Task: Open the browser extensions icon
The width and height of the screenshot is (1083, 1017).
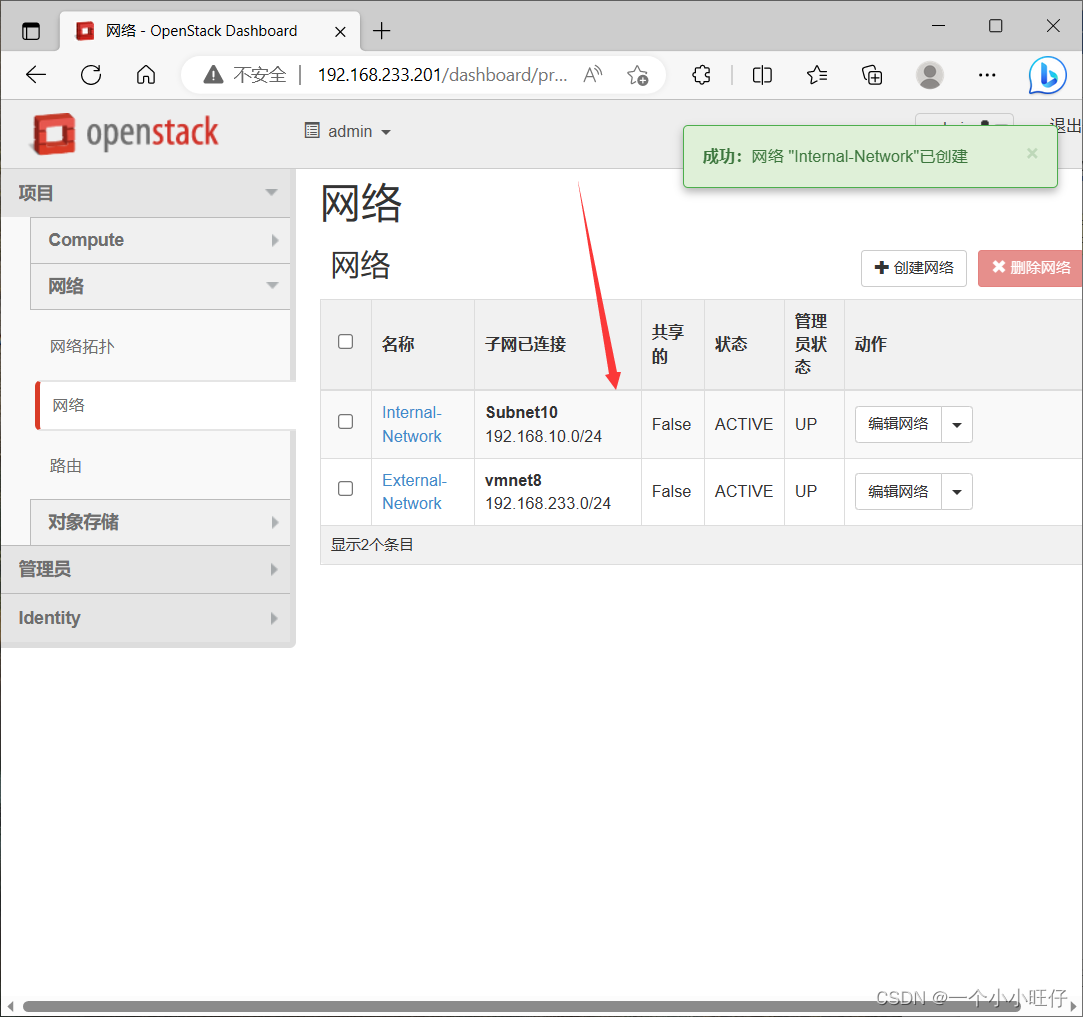Action: 701,74
